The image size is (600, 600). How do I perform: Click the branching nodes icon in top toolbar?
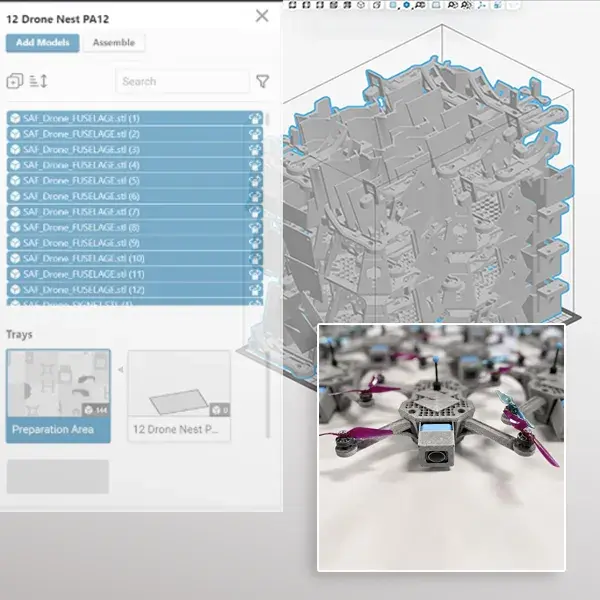pyautogui.click(x=482, y=5)
